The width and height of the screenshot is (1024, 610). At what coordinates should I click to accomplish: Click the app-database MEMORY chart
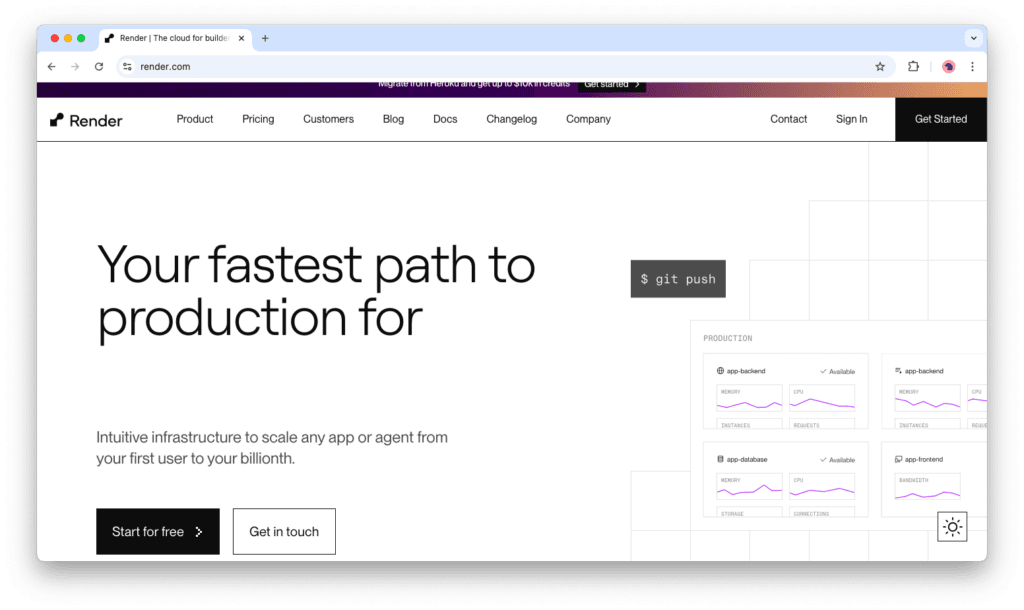[749, 486]
